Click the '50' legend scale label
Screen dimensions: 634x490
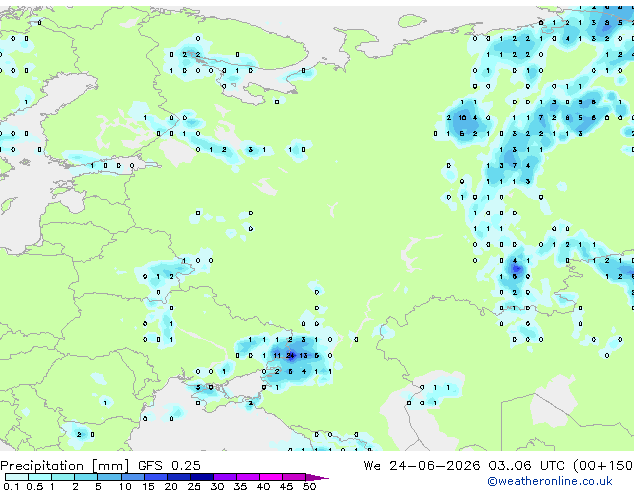[309, 486]
